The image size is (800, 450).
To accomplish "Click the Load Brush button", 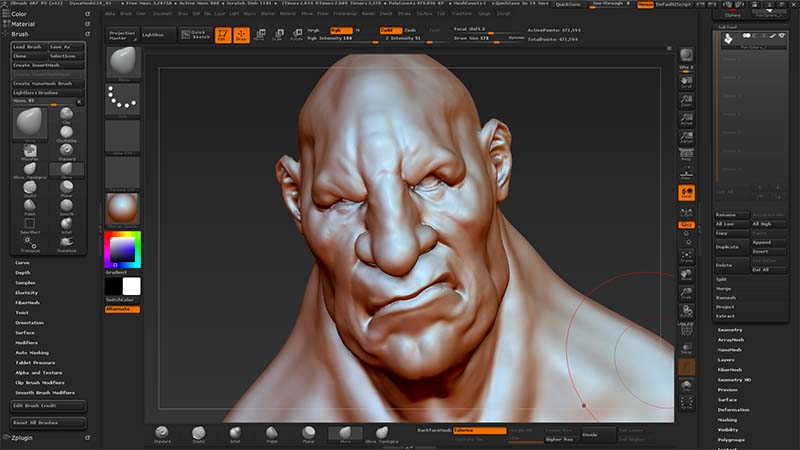I will click(30, 46).
